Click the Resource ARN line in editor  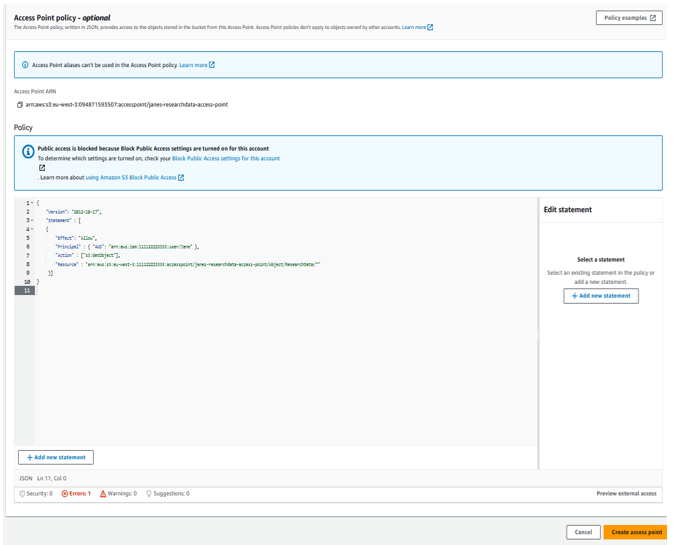[x=188, y=264]
